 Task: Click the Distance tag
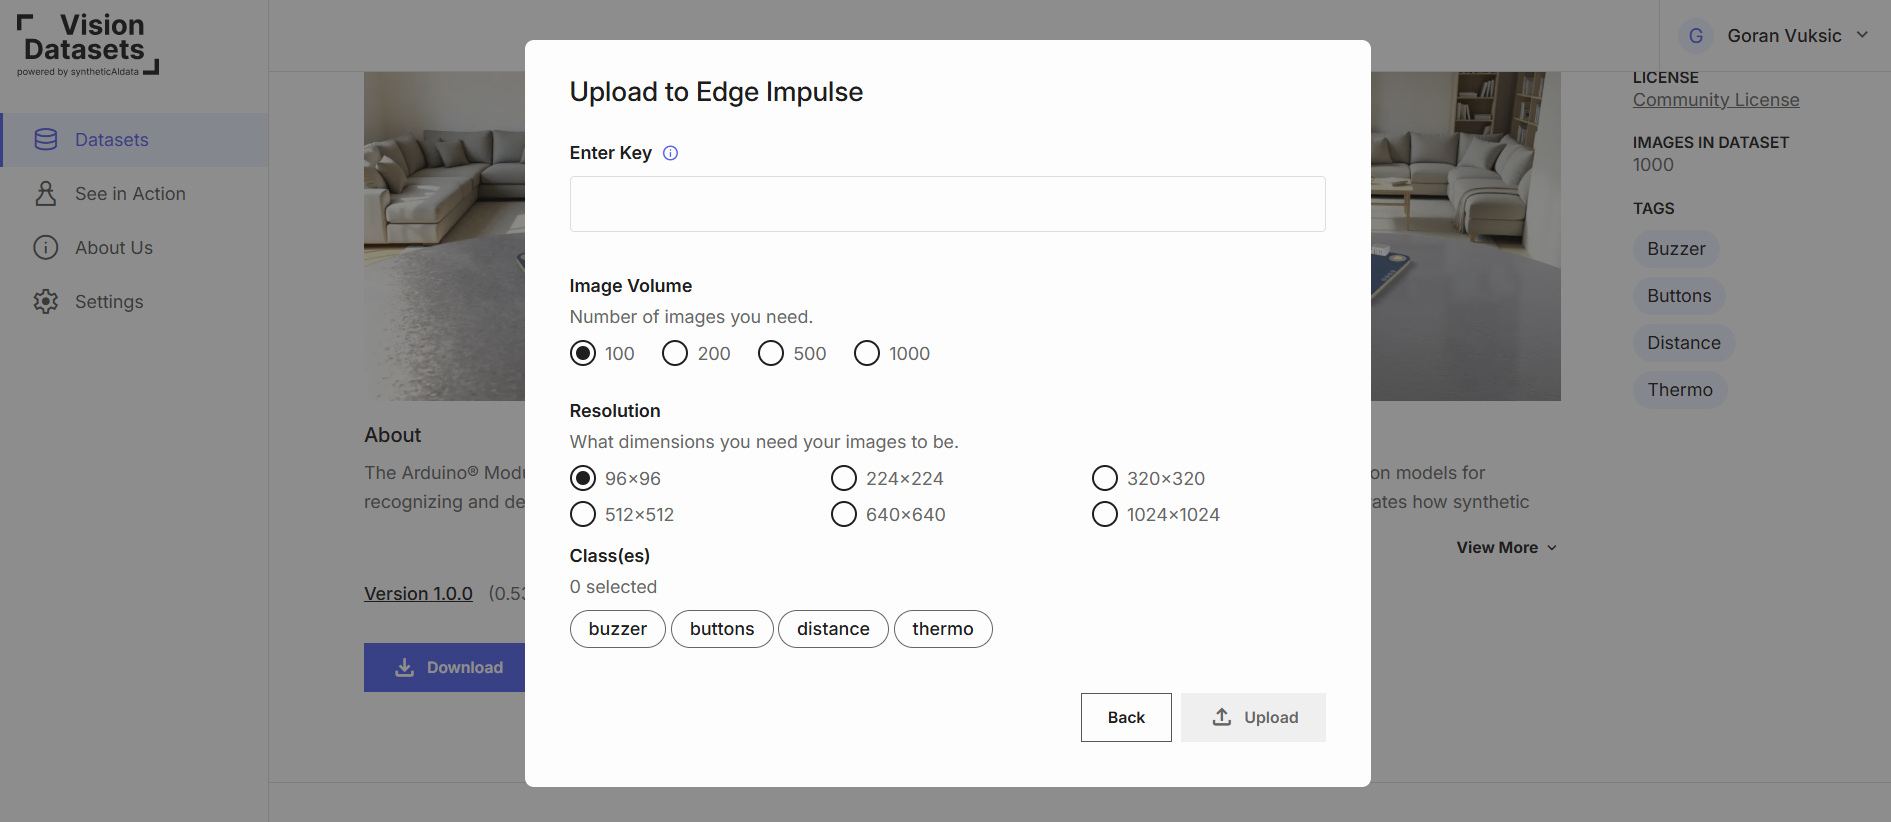tap(1684, 343)
